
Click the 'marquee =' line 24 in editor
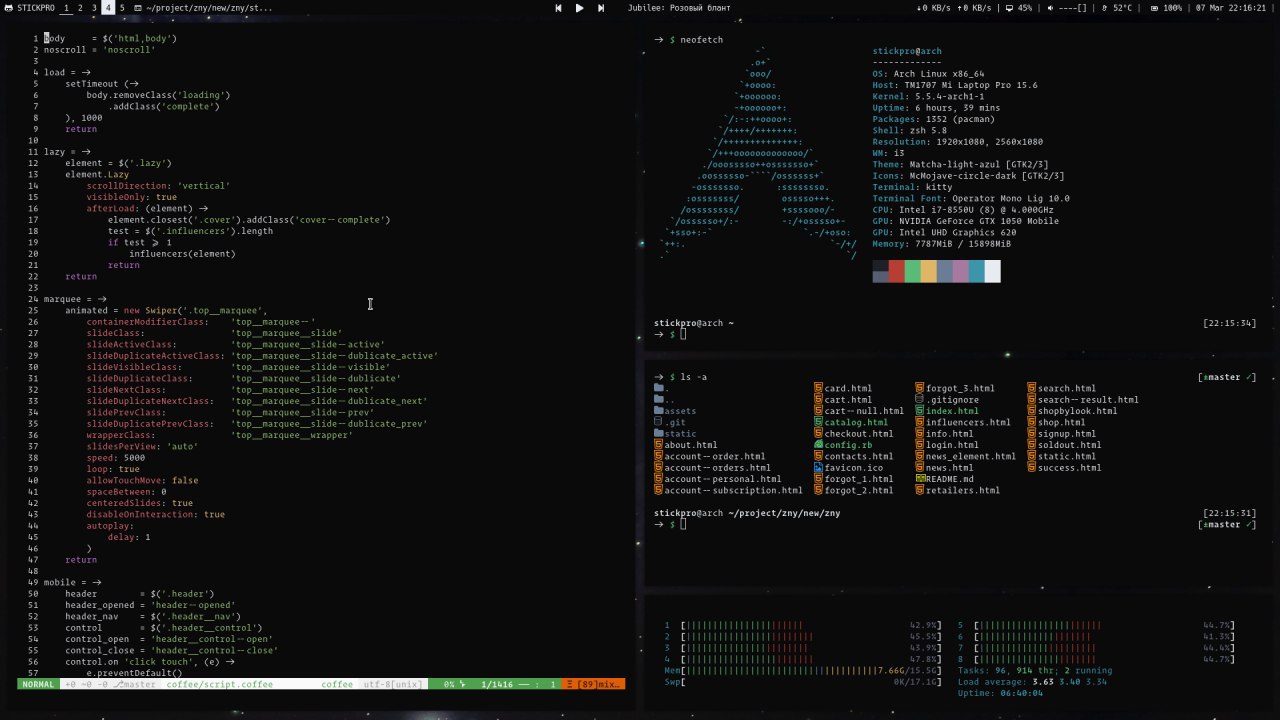[x=75, y=299]
